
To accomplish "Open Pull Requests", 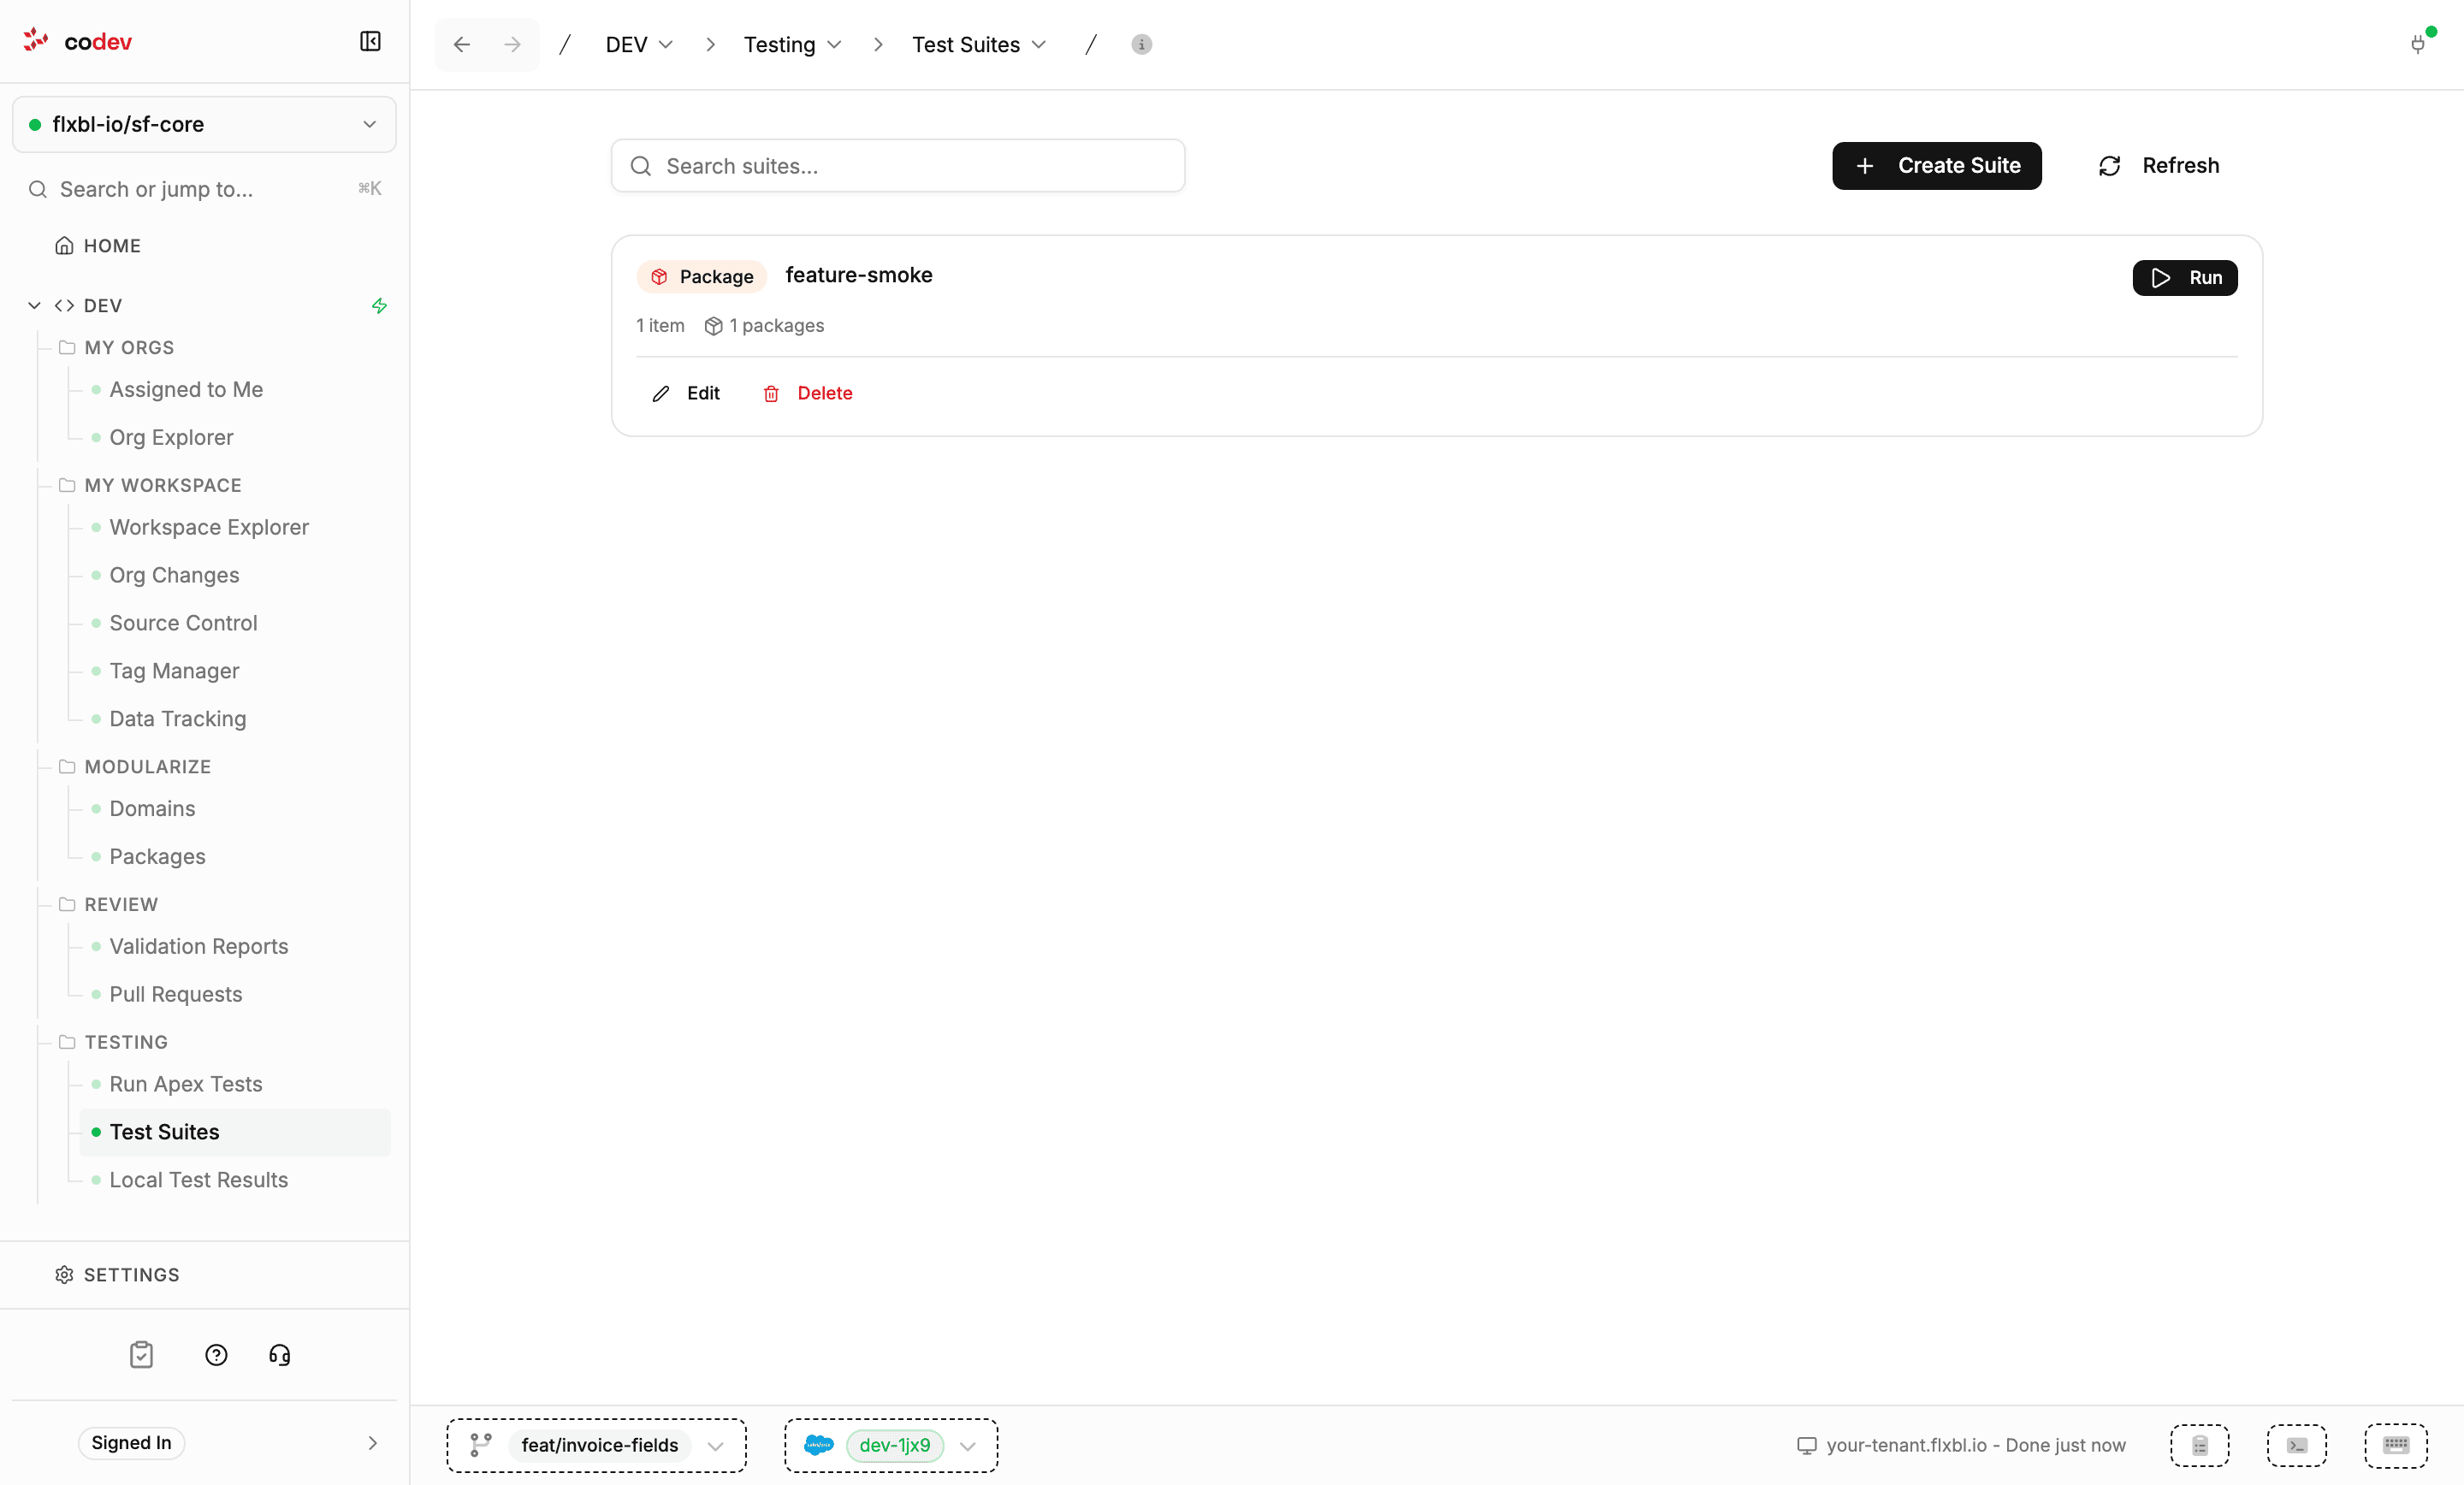I will (176, 994).
